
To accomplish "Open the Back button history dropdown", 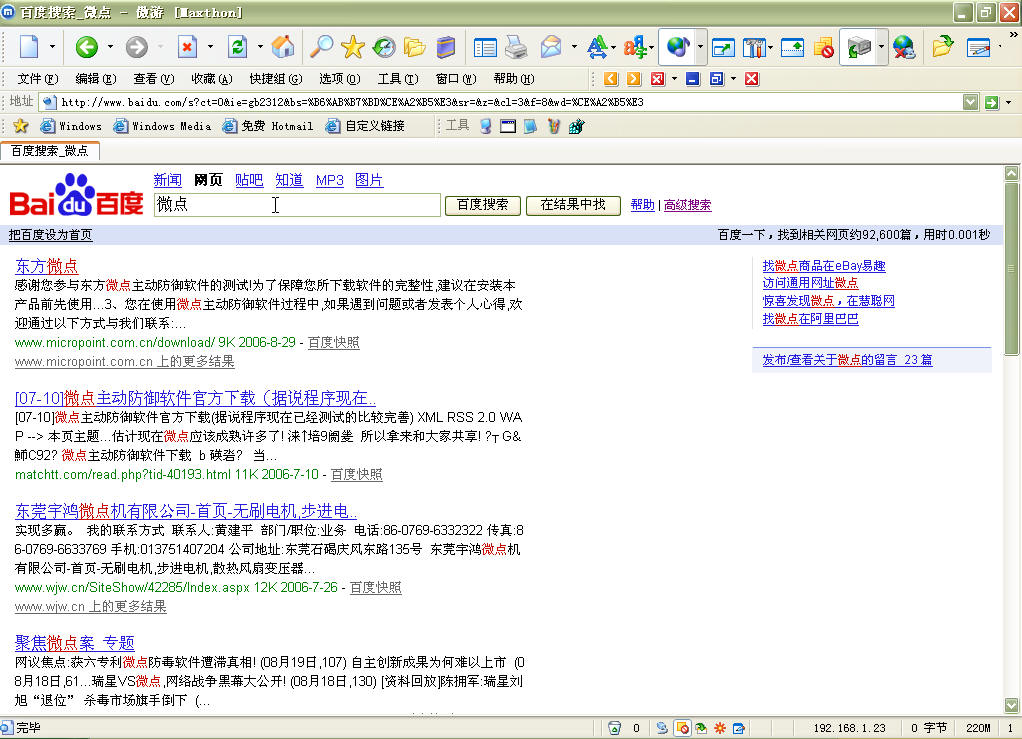I will click(x=110, y=47).
